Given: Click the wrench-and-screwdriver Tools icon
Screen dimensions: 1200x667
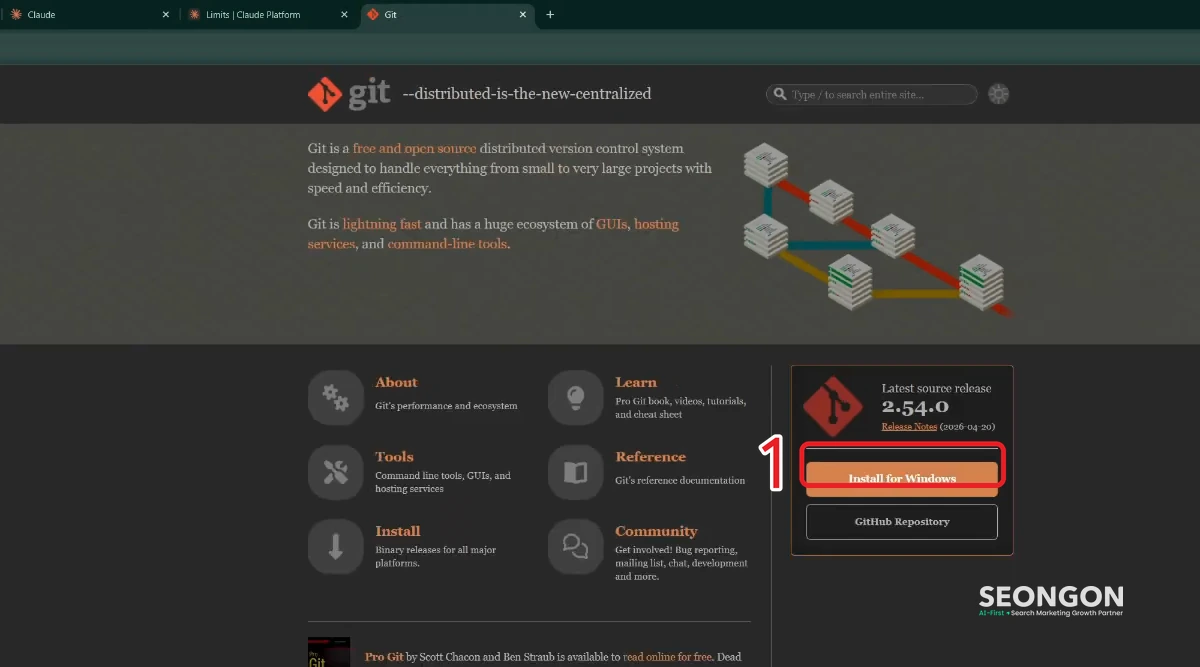Looking at the screenshot, I should (x=335, y=472).
